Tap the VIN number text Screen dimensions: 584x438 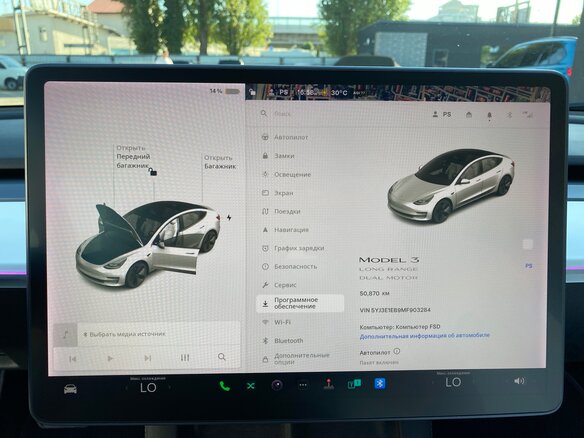coord(395,310)
